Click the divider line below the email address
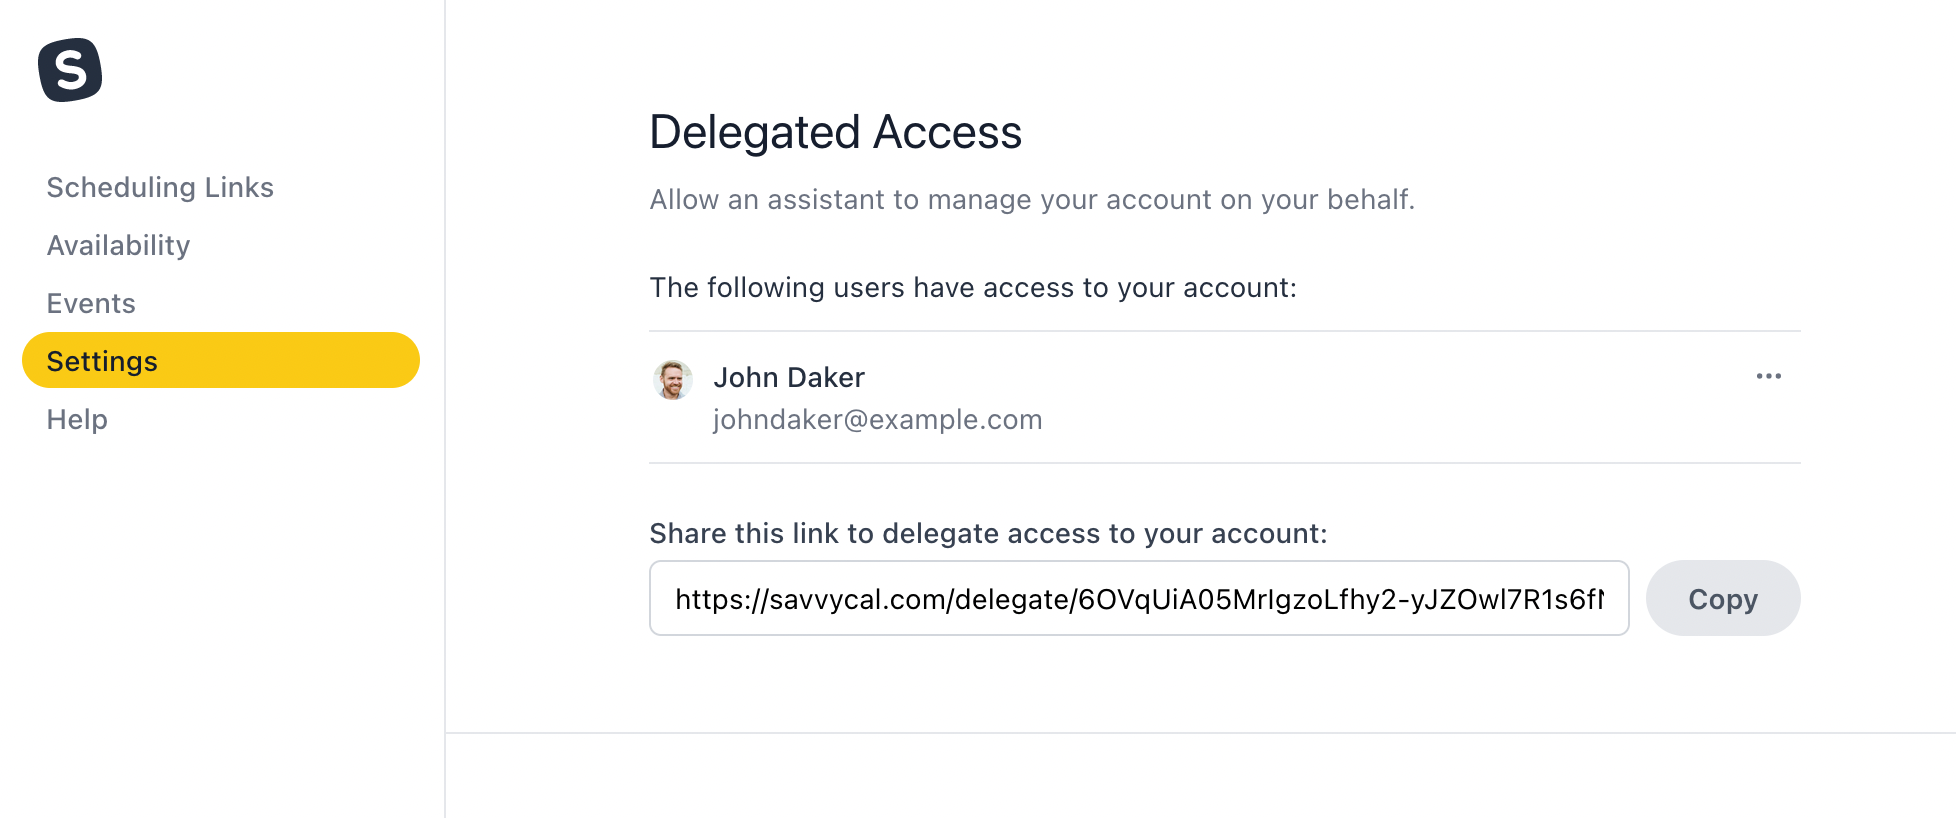 tap(1224, 463)
